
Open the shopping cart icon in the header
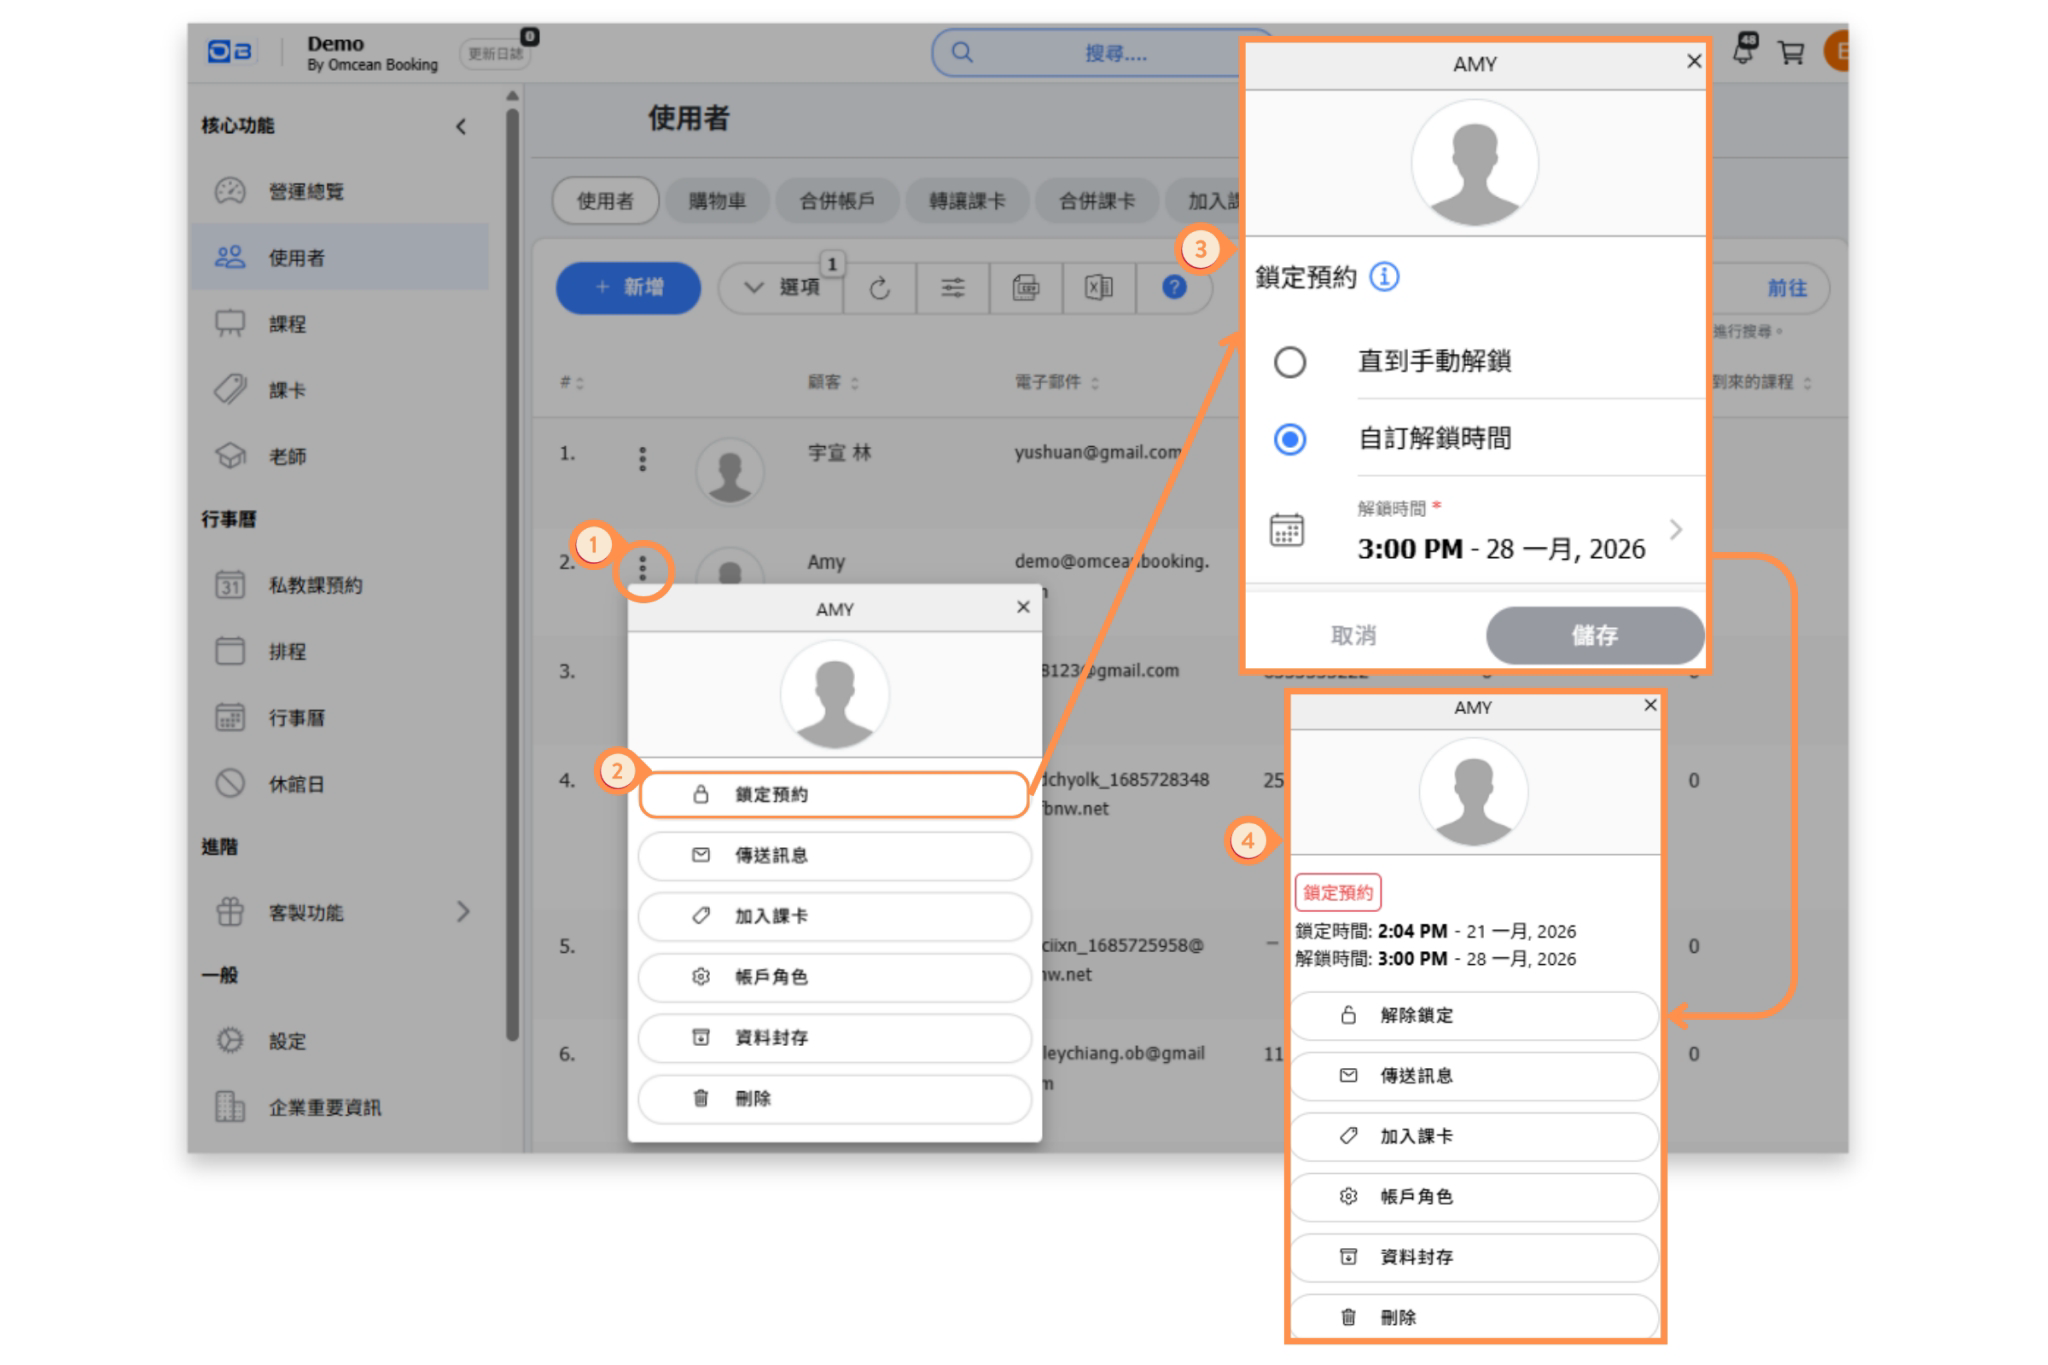point(1790,52)
